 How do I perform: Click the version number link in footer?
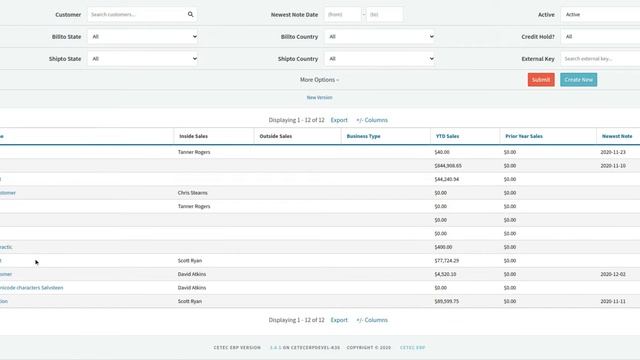pyautogui.click(x=276, y=348)
